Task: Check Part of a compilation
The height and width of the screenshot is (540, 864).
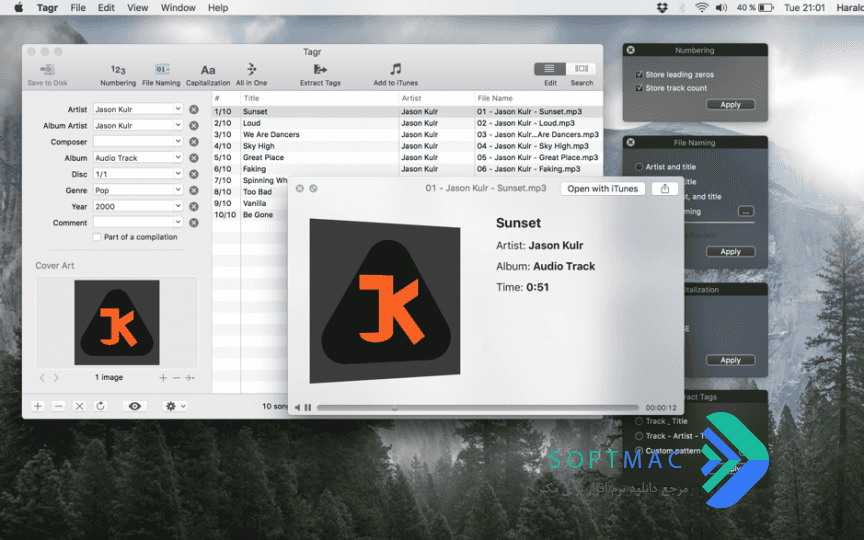Action: (97, 237)
